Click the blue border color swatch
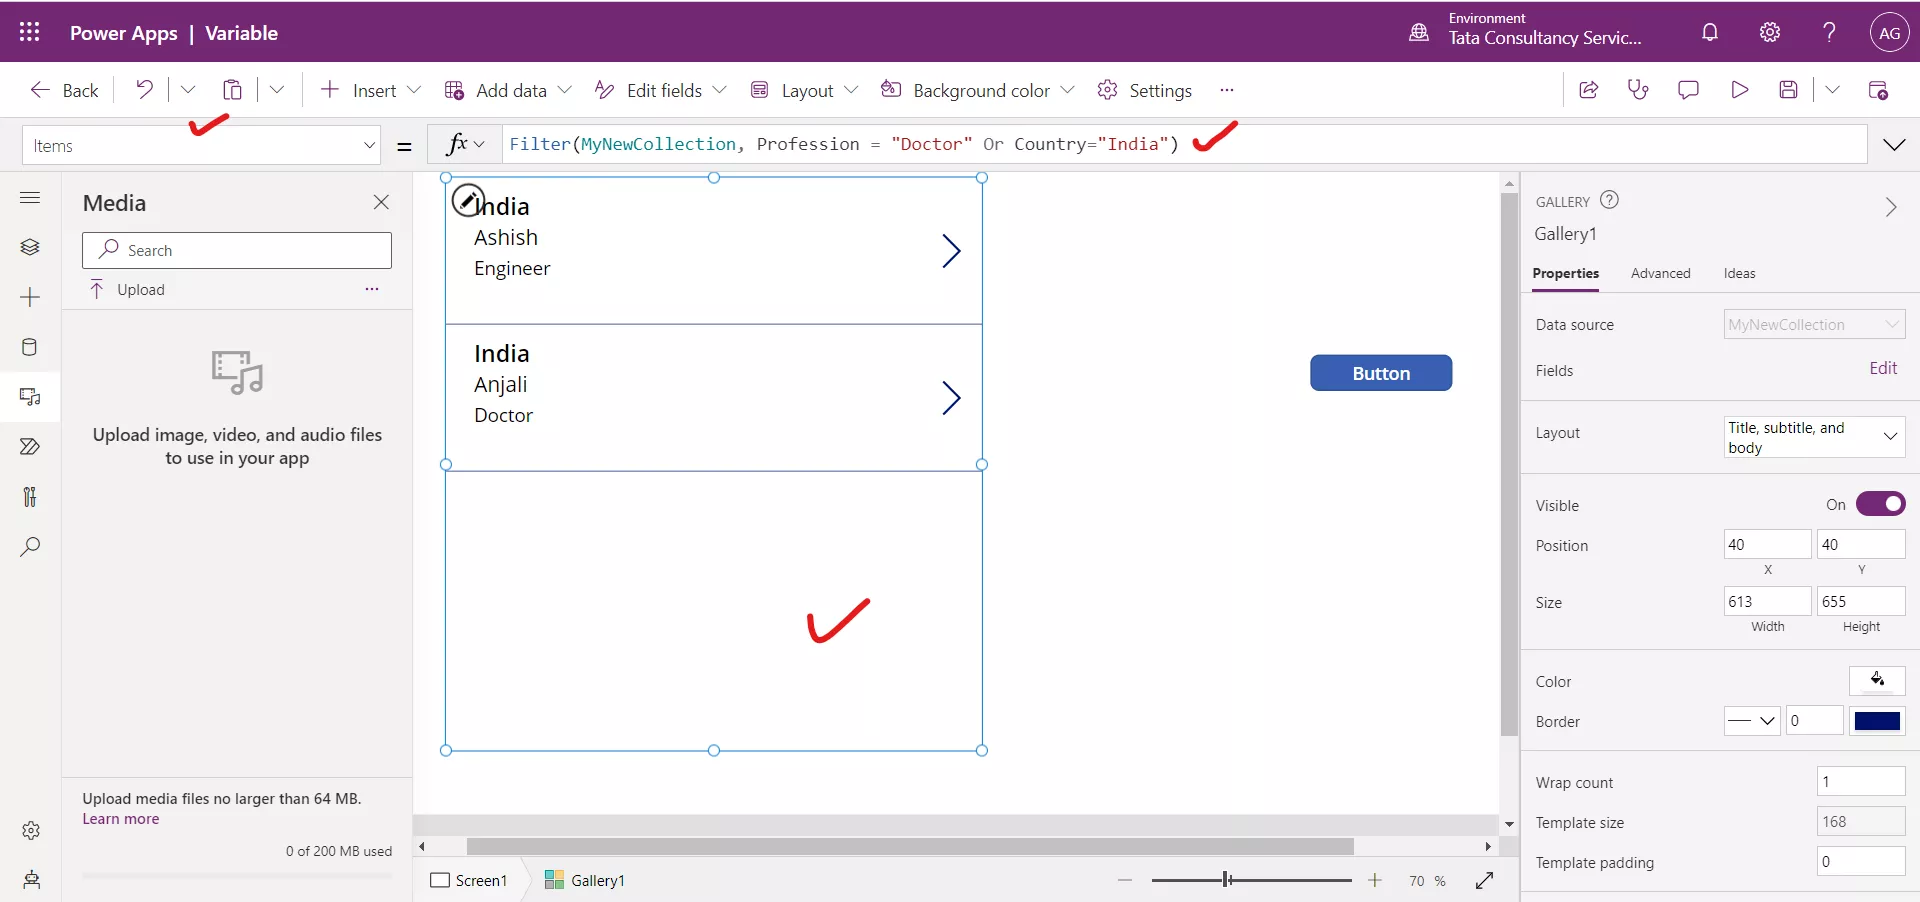Screen dimensions: 1920x902 pyautogui.click(x=1878, y=721)
